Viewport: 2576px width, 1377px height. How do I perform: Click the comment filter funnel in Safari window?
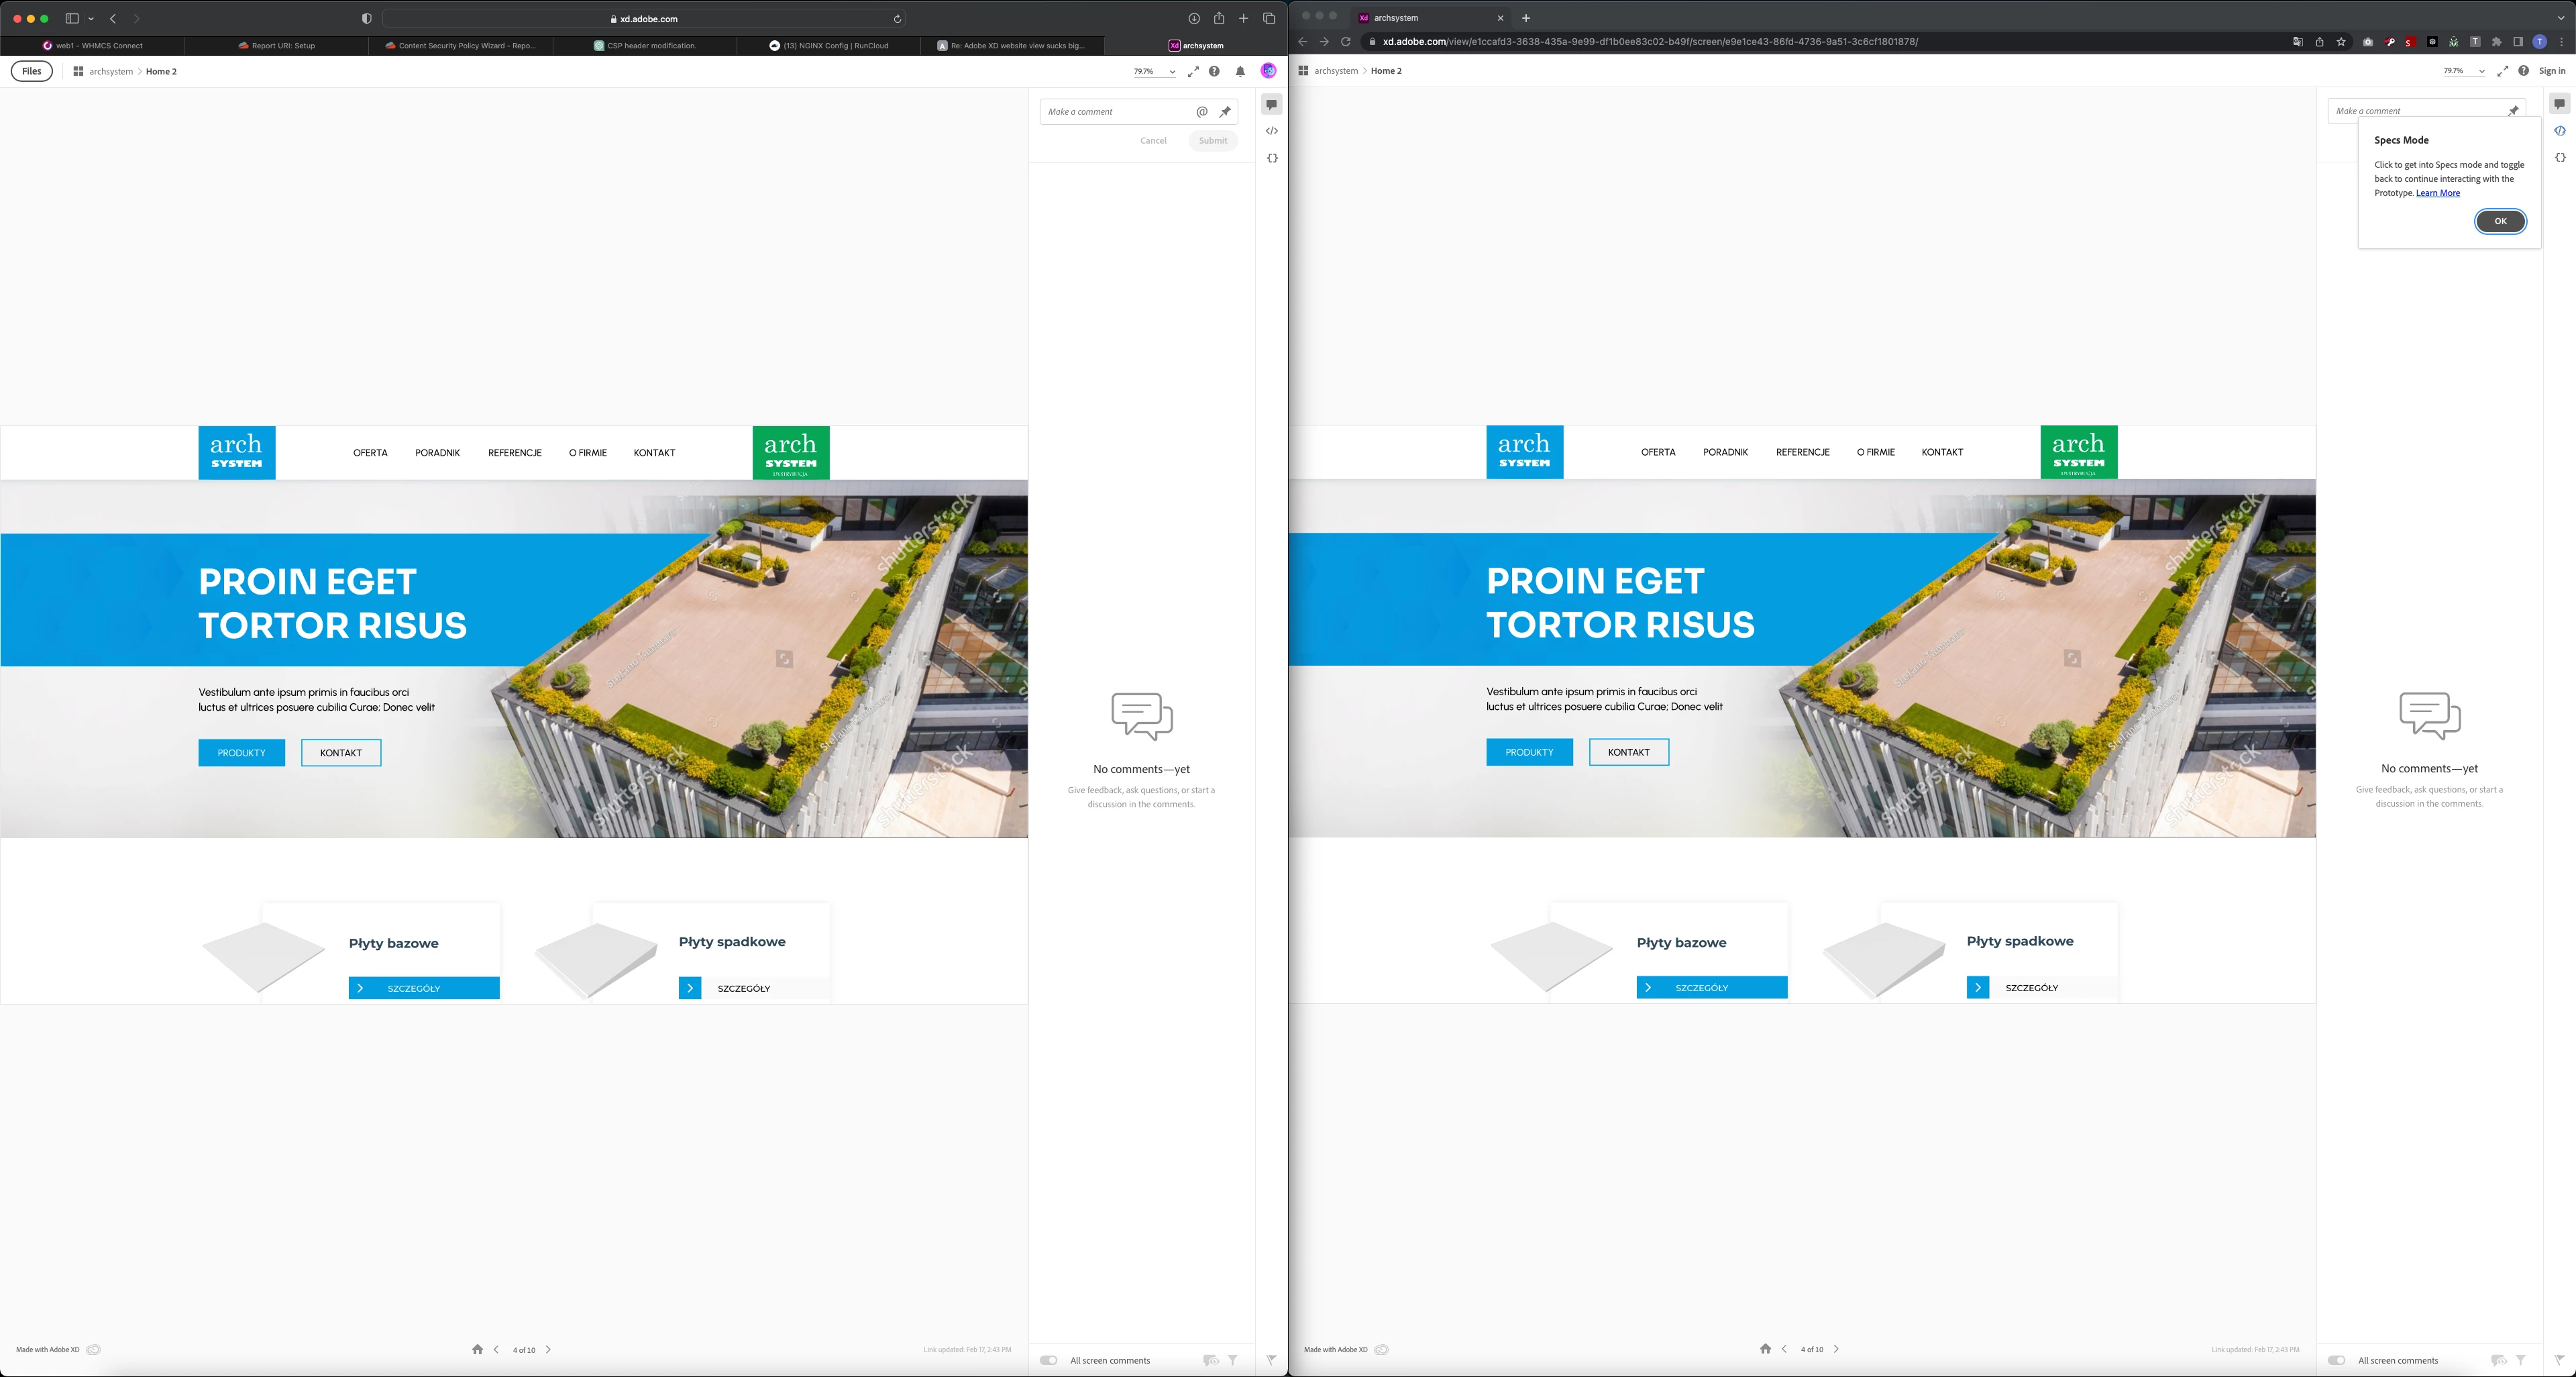[1233, 1360]
